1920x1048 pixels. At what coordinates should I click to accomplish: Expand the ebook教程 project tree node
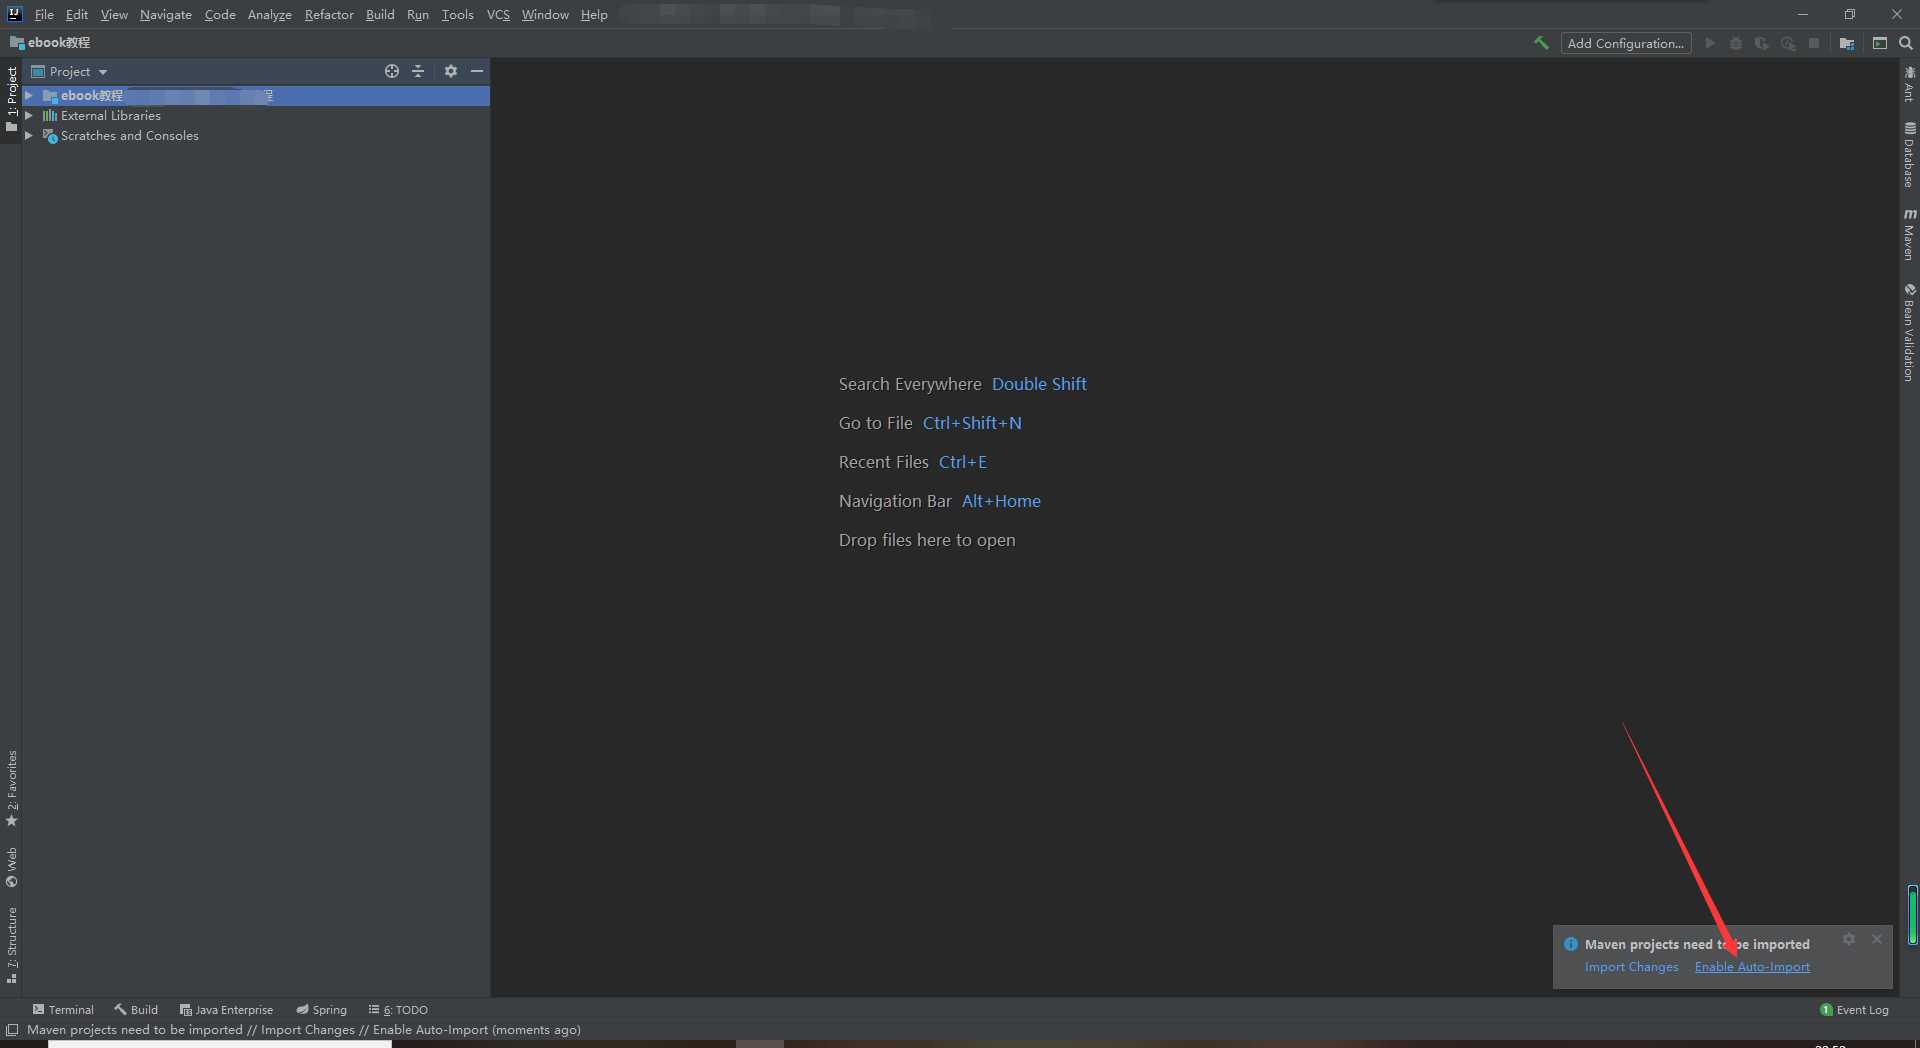[x=29, y=96]
